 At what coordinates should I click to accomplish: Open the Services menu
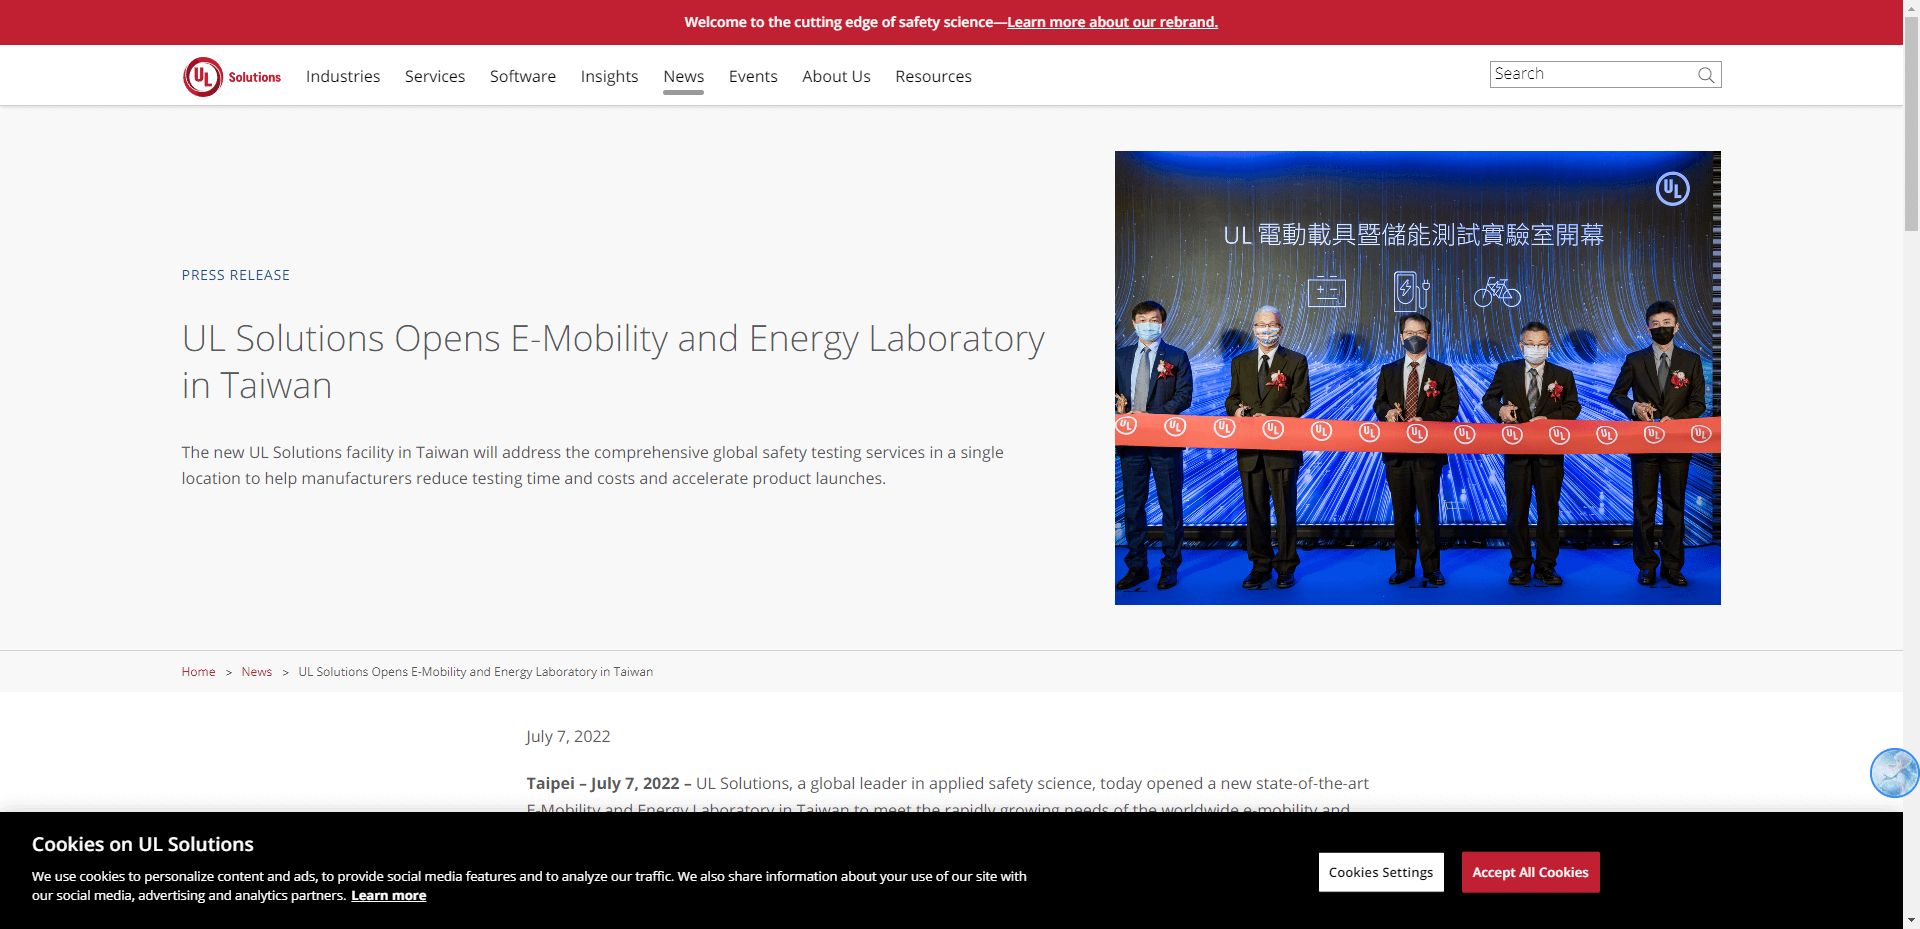tap(435, 77)
